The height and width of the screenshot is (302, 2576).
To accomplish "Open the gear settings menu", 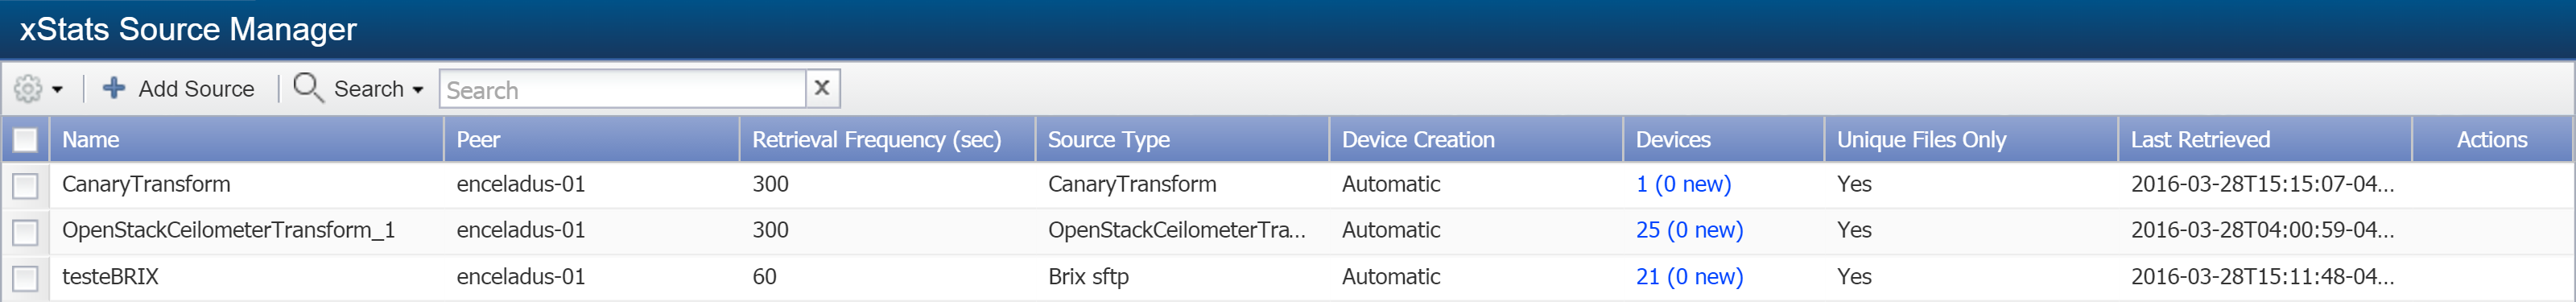I will pyautogui.click(x=28, y=89).
